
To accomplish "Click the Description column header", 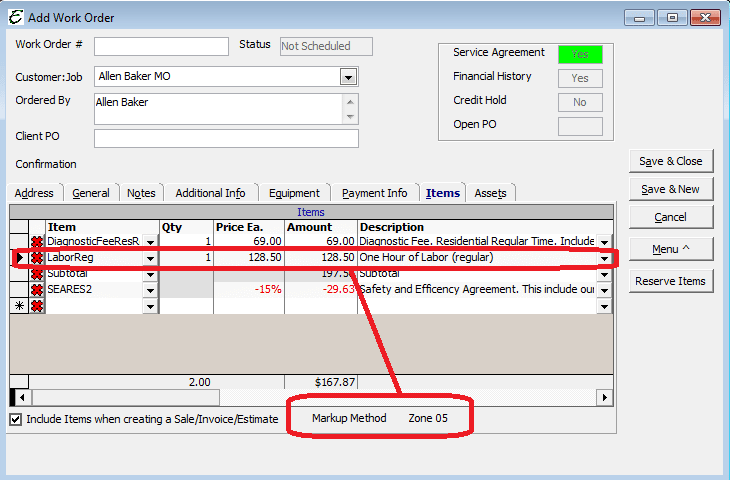I will (x=486, y=227).
